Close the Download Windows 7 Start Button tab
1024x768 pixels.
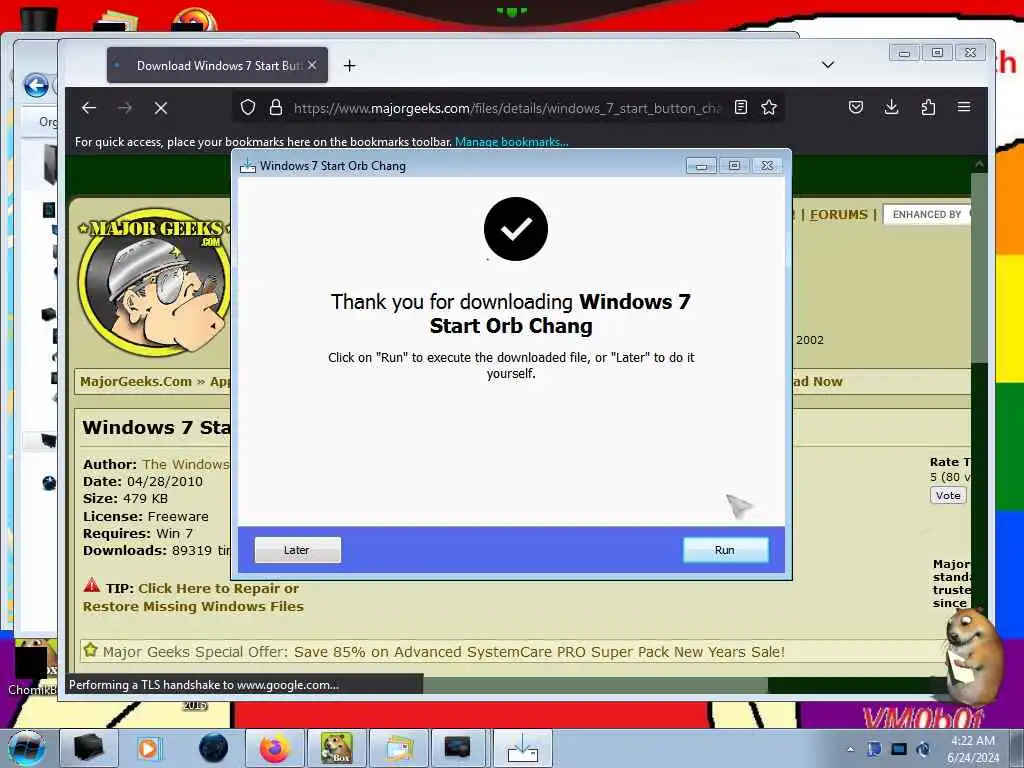coord(312,65)
